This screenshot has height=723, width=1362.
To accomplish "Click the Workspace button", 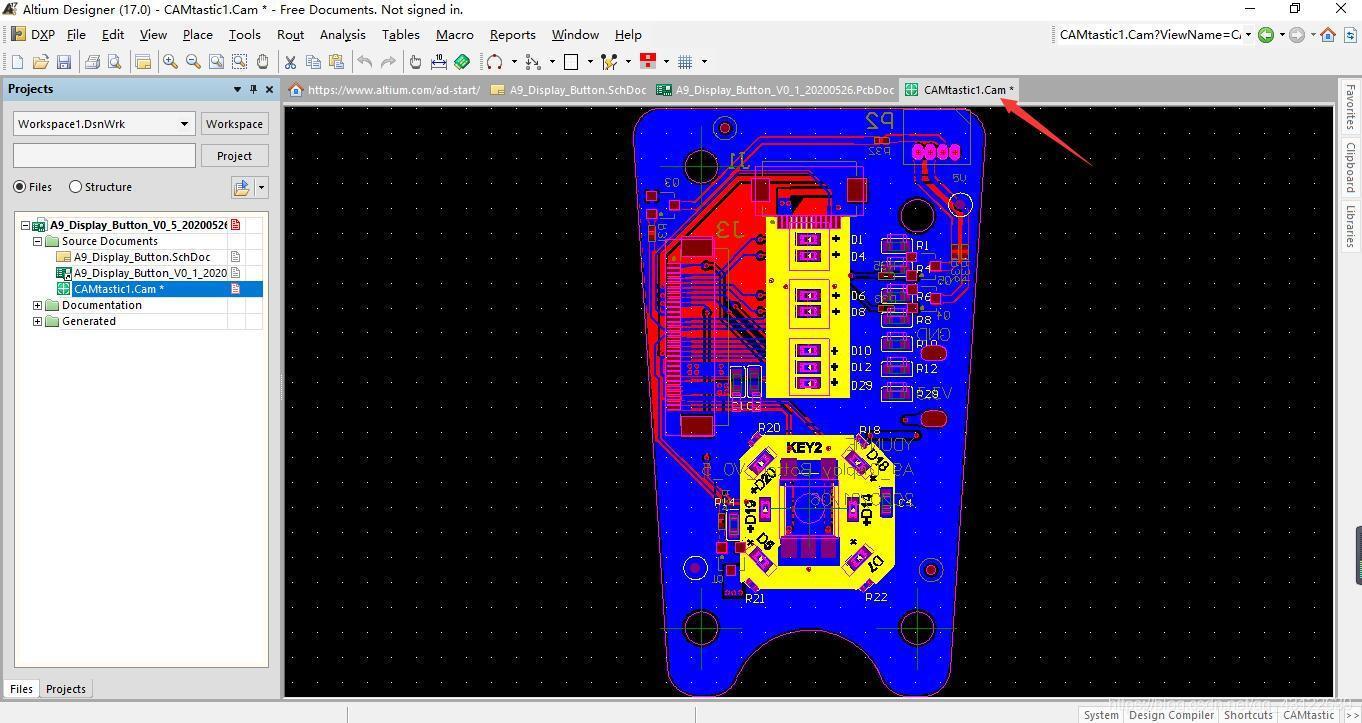I will 234,124.
